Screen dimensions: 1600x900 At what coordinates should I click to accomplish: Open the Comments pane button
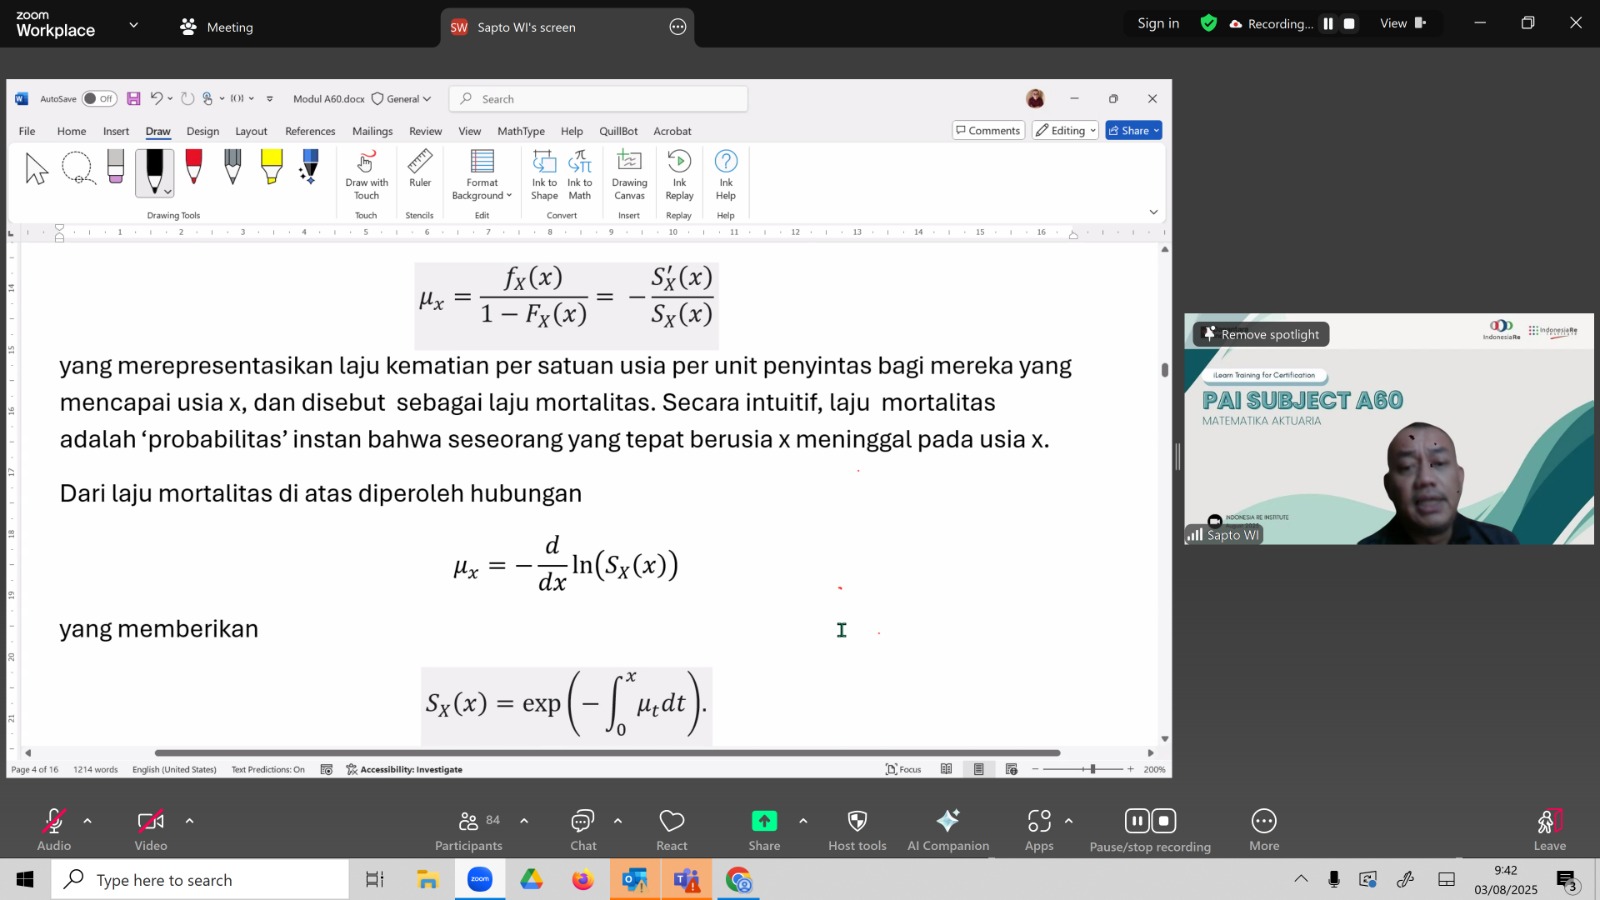click(988, 130)
